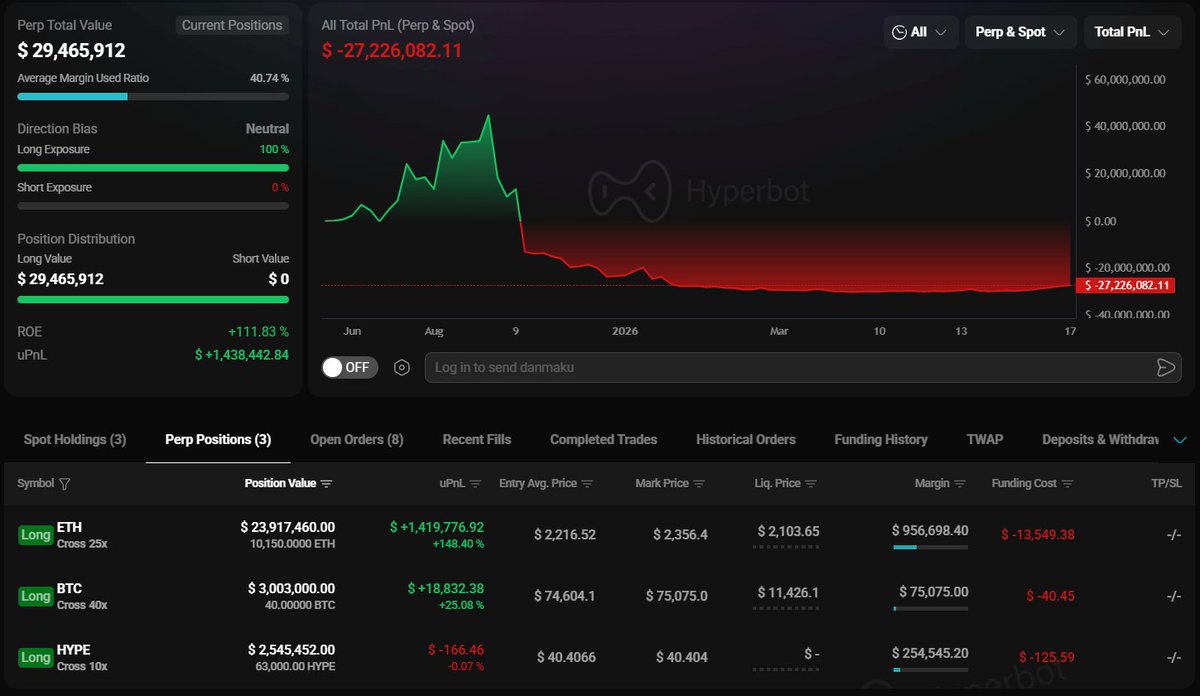
Task: Open the All time range dropdown
Action: 920,32
